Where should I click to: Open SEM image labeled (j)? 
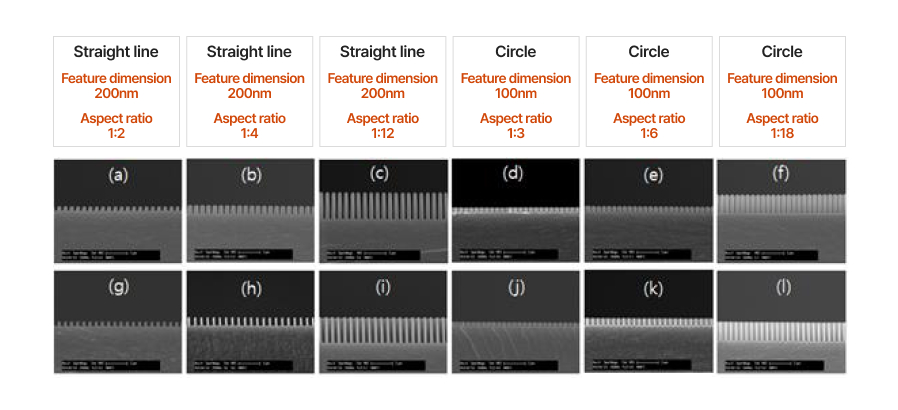516,322
